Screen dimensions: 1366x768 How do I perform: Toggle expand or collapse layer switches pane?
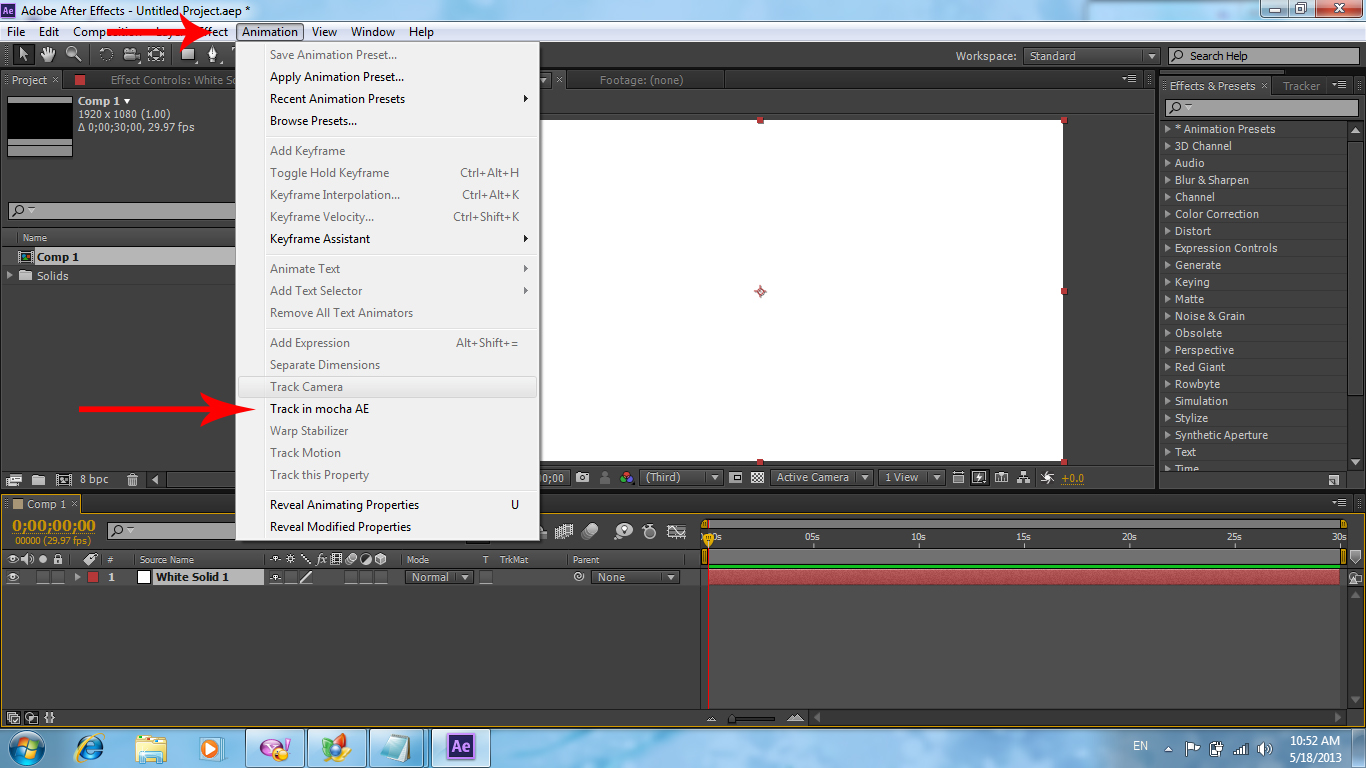(x=14, y=717)
